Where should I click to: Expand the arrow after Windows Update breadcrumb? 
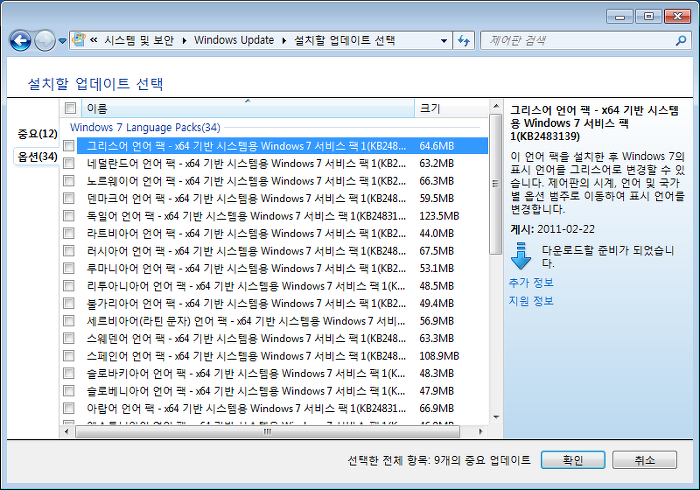point(284,41)
